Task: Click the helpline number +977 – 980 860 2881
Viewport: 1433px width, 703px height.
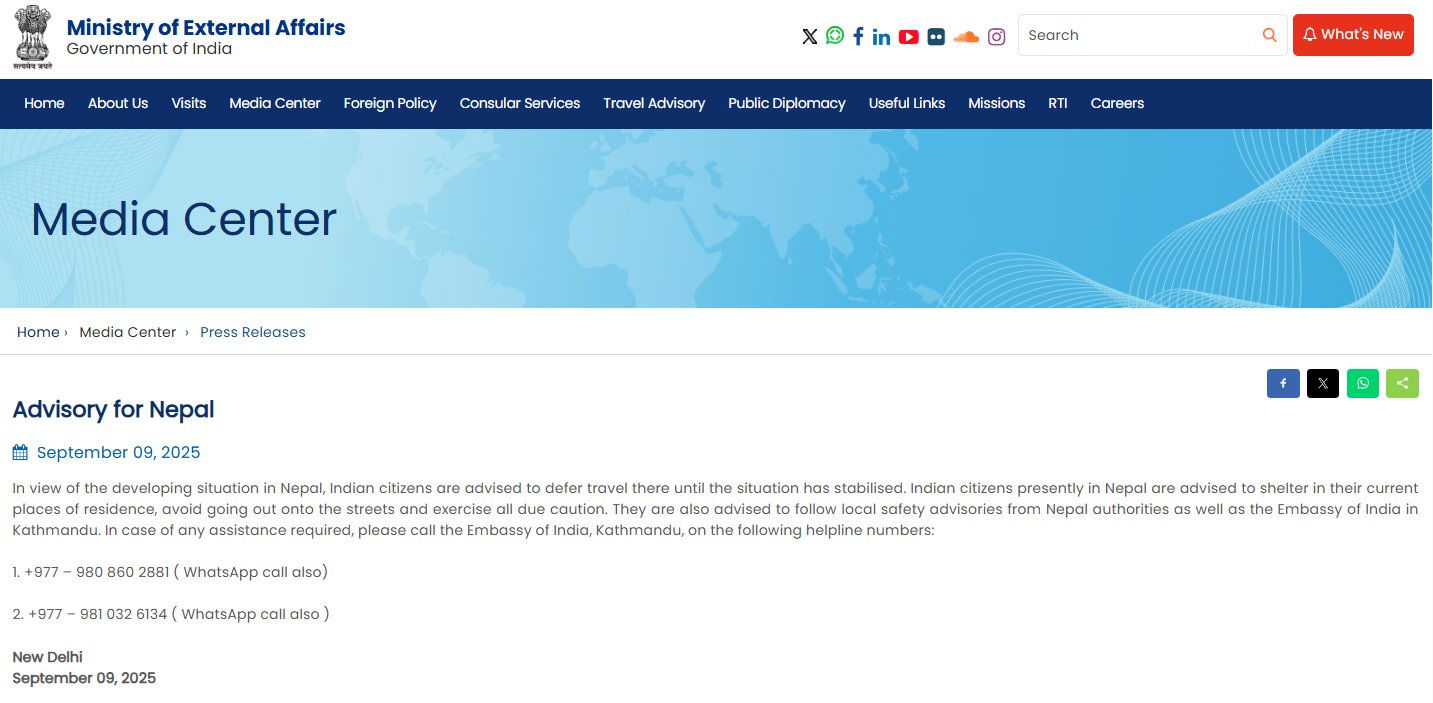Action: point(97,572)
